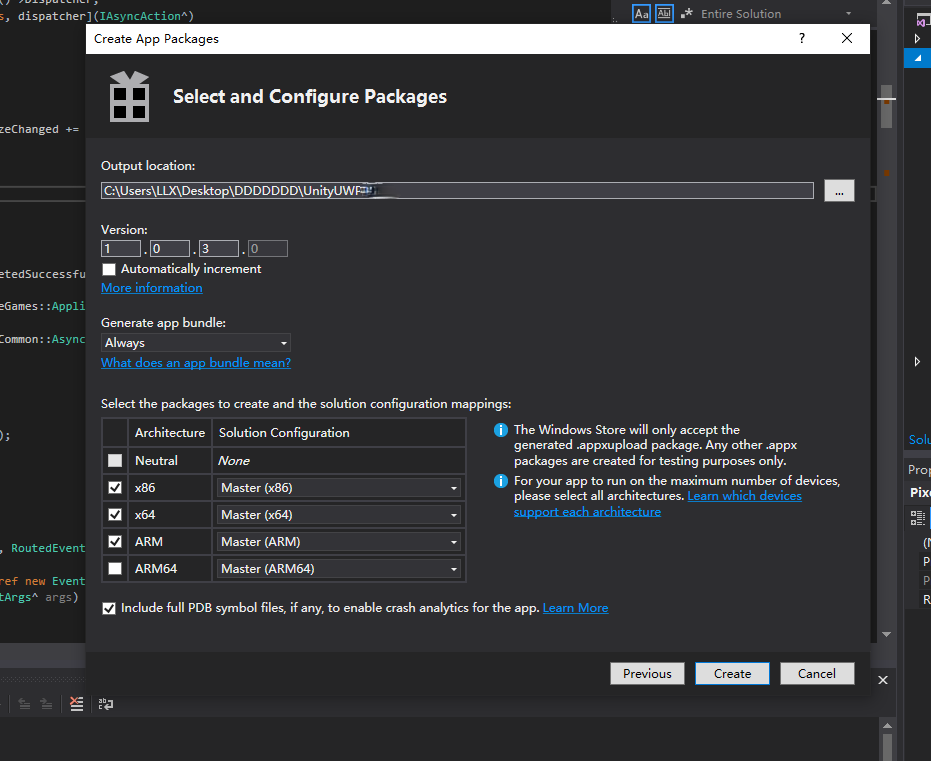Toggle the Match whole word search option
The image size is (931, 761).
click(x=664, y=14)
